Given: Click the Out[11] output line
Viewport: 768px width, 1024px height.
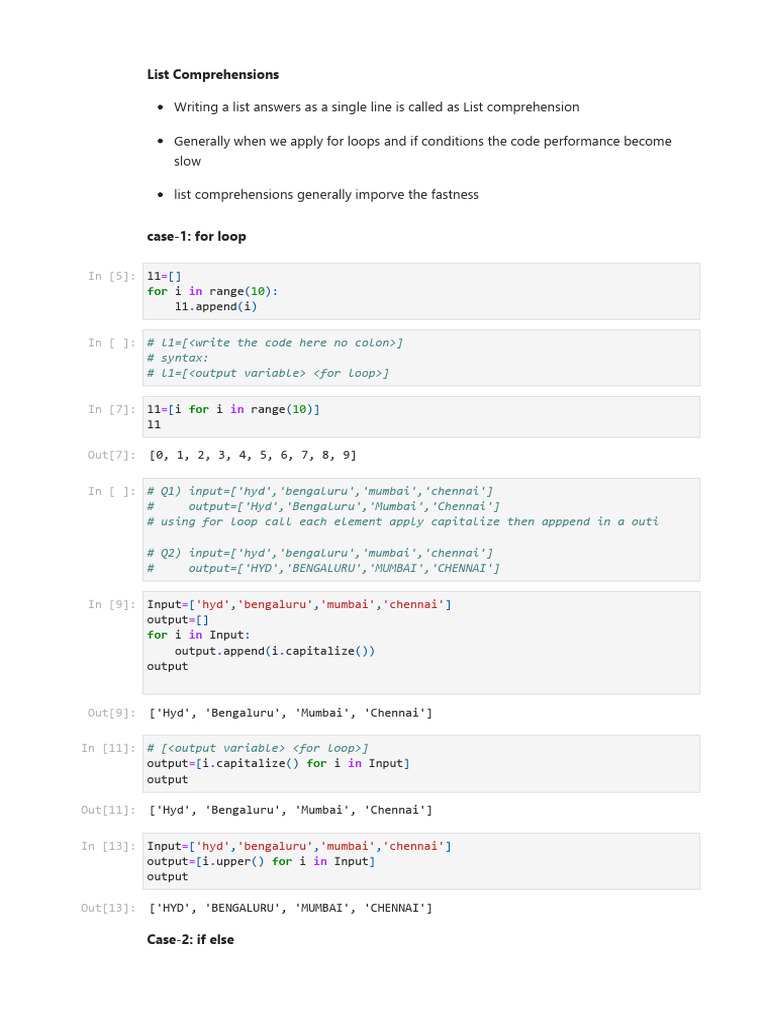Looking at the screenshot, I should pos(290,810).
